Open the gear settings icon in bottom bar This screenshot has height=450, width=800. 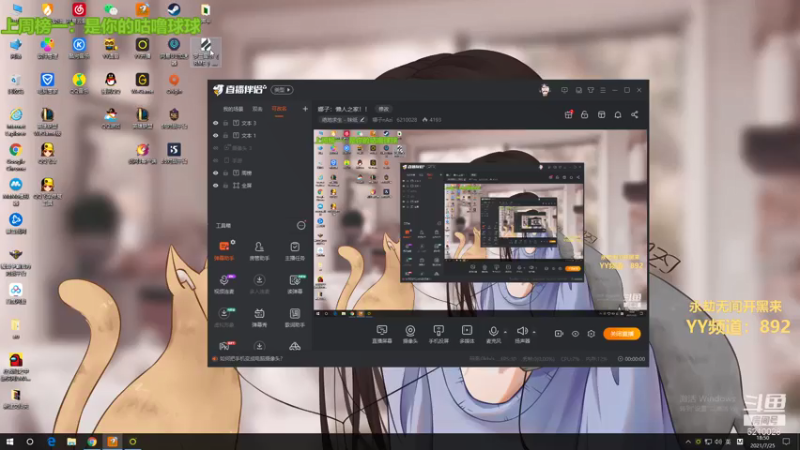[591, 334]
